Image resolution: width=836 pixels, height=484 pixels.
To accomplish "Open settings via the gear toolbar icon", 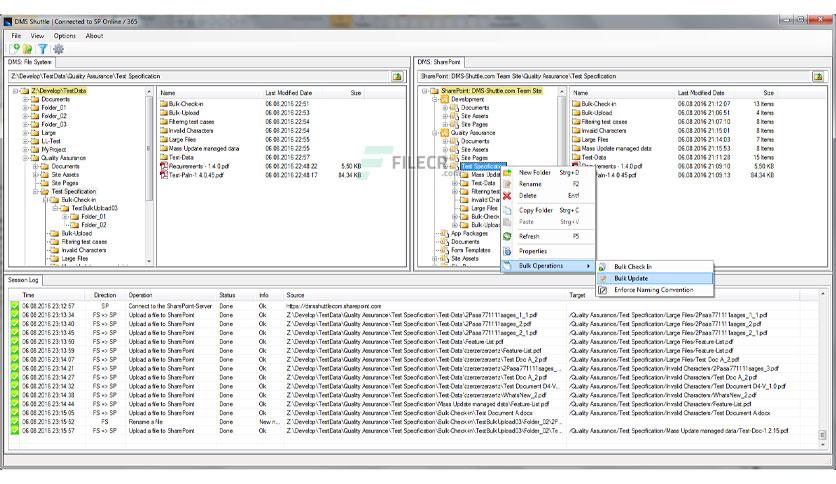I will click(x=58, y=49).
